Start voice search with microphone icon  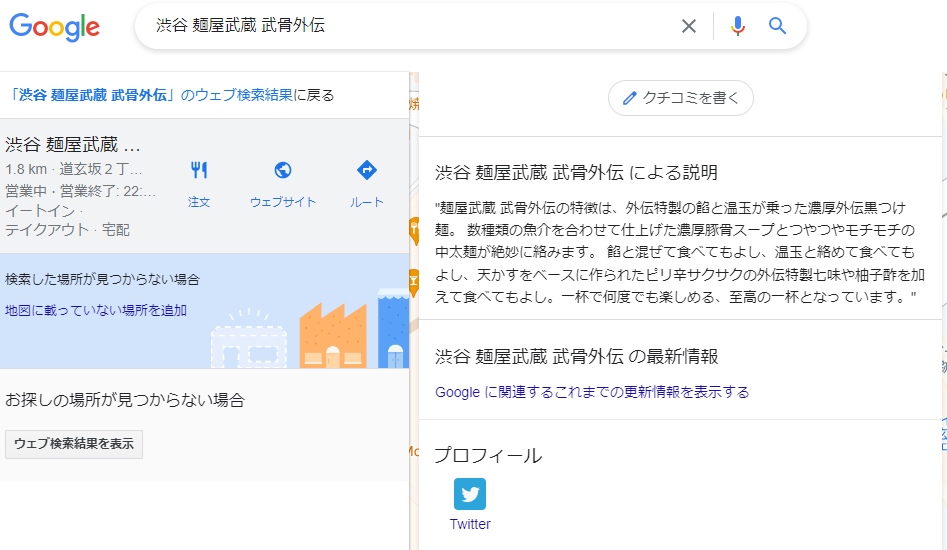pos(737,26)
